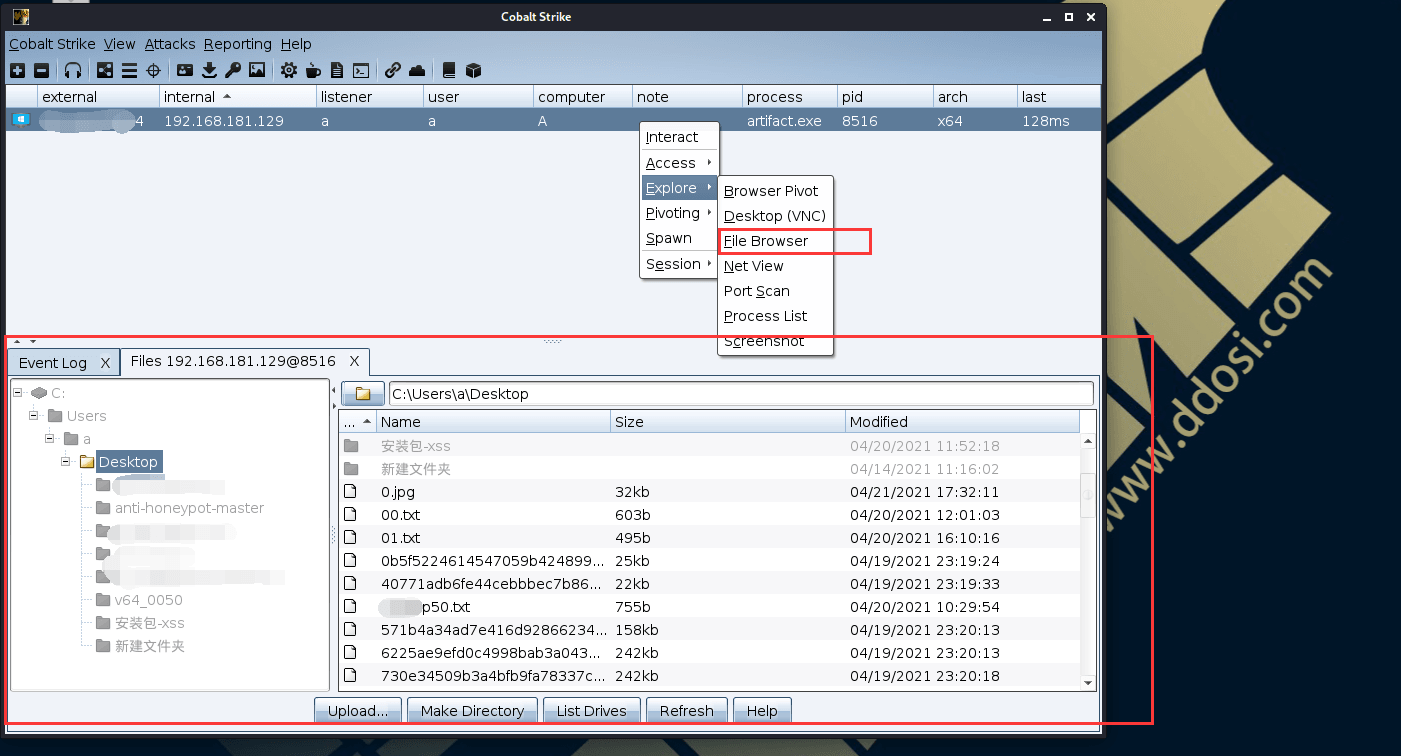
Task: Select anti-honeypot-master folder in tree
Action: tap(189, 508)
